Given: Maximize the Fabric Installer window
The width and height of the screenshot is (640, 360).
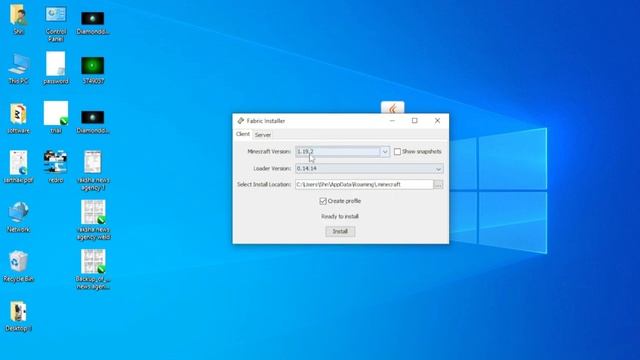Looking at the screenshot, I should (415, 121).
